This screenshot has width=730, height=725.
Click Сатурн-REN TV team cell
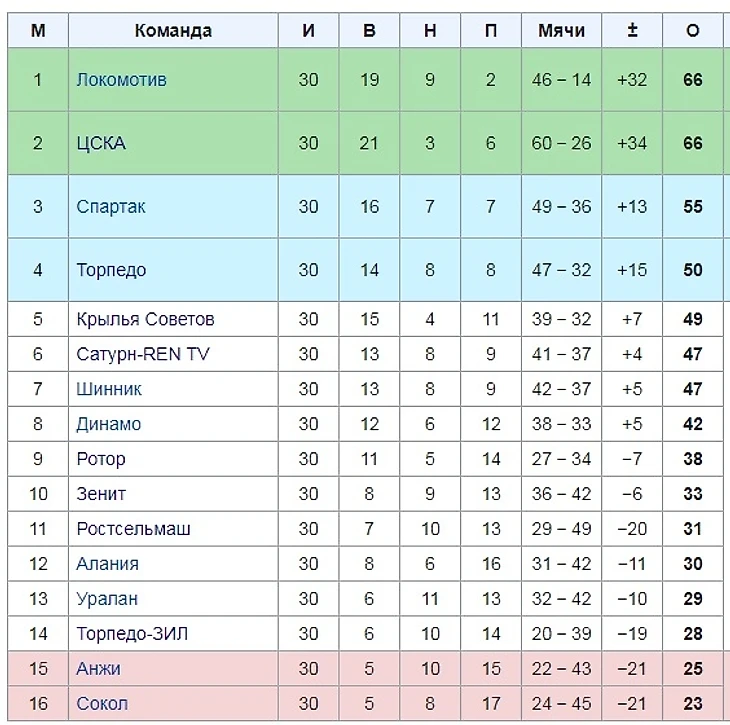(x=143, y=354)
